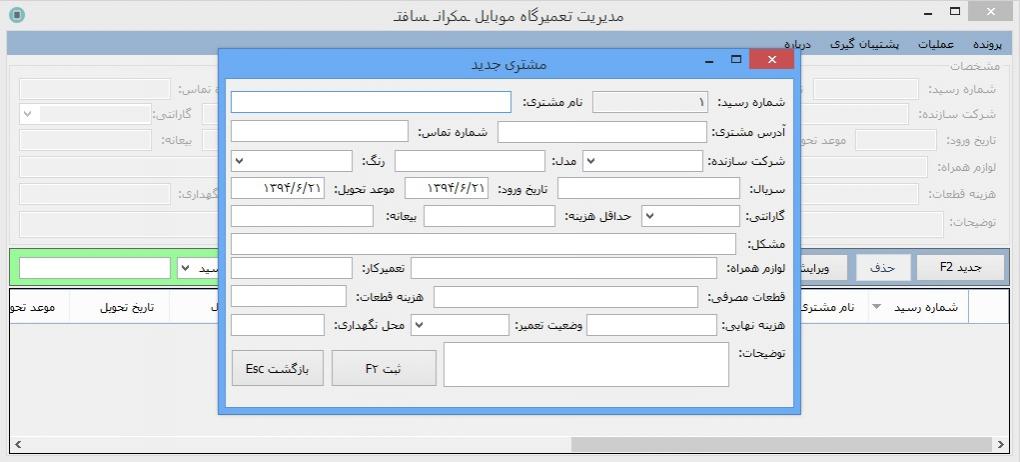Maximize the مشتری جدید dialog
This screenshot has width=1020, height=462.
tap(736, 59)
